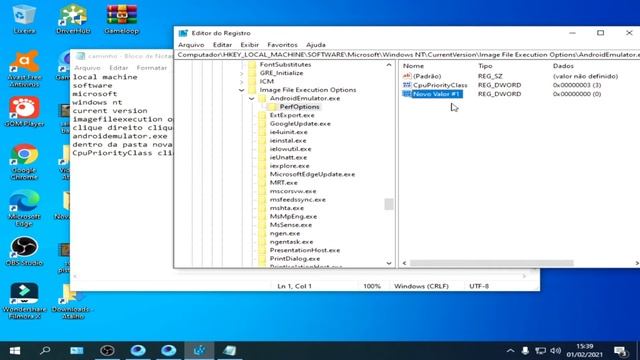Image resolution: width=640 pixels, height=360 pixels.
Task: Open taskbar search magnifier
Action: pos(45,351)
